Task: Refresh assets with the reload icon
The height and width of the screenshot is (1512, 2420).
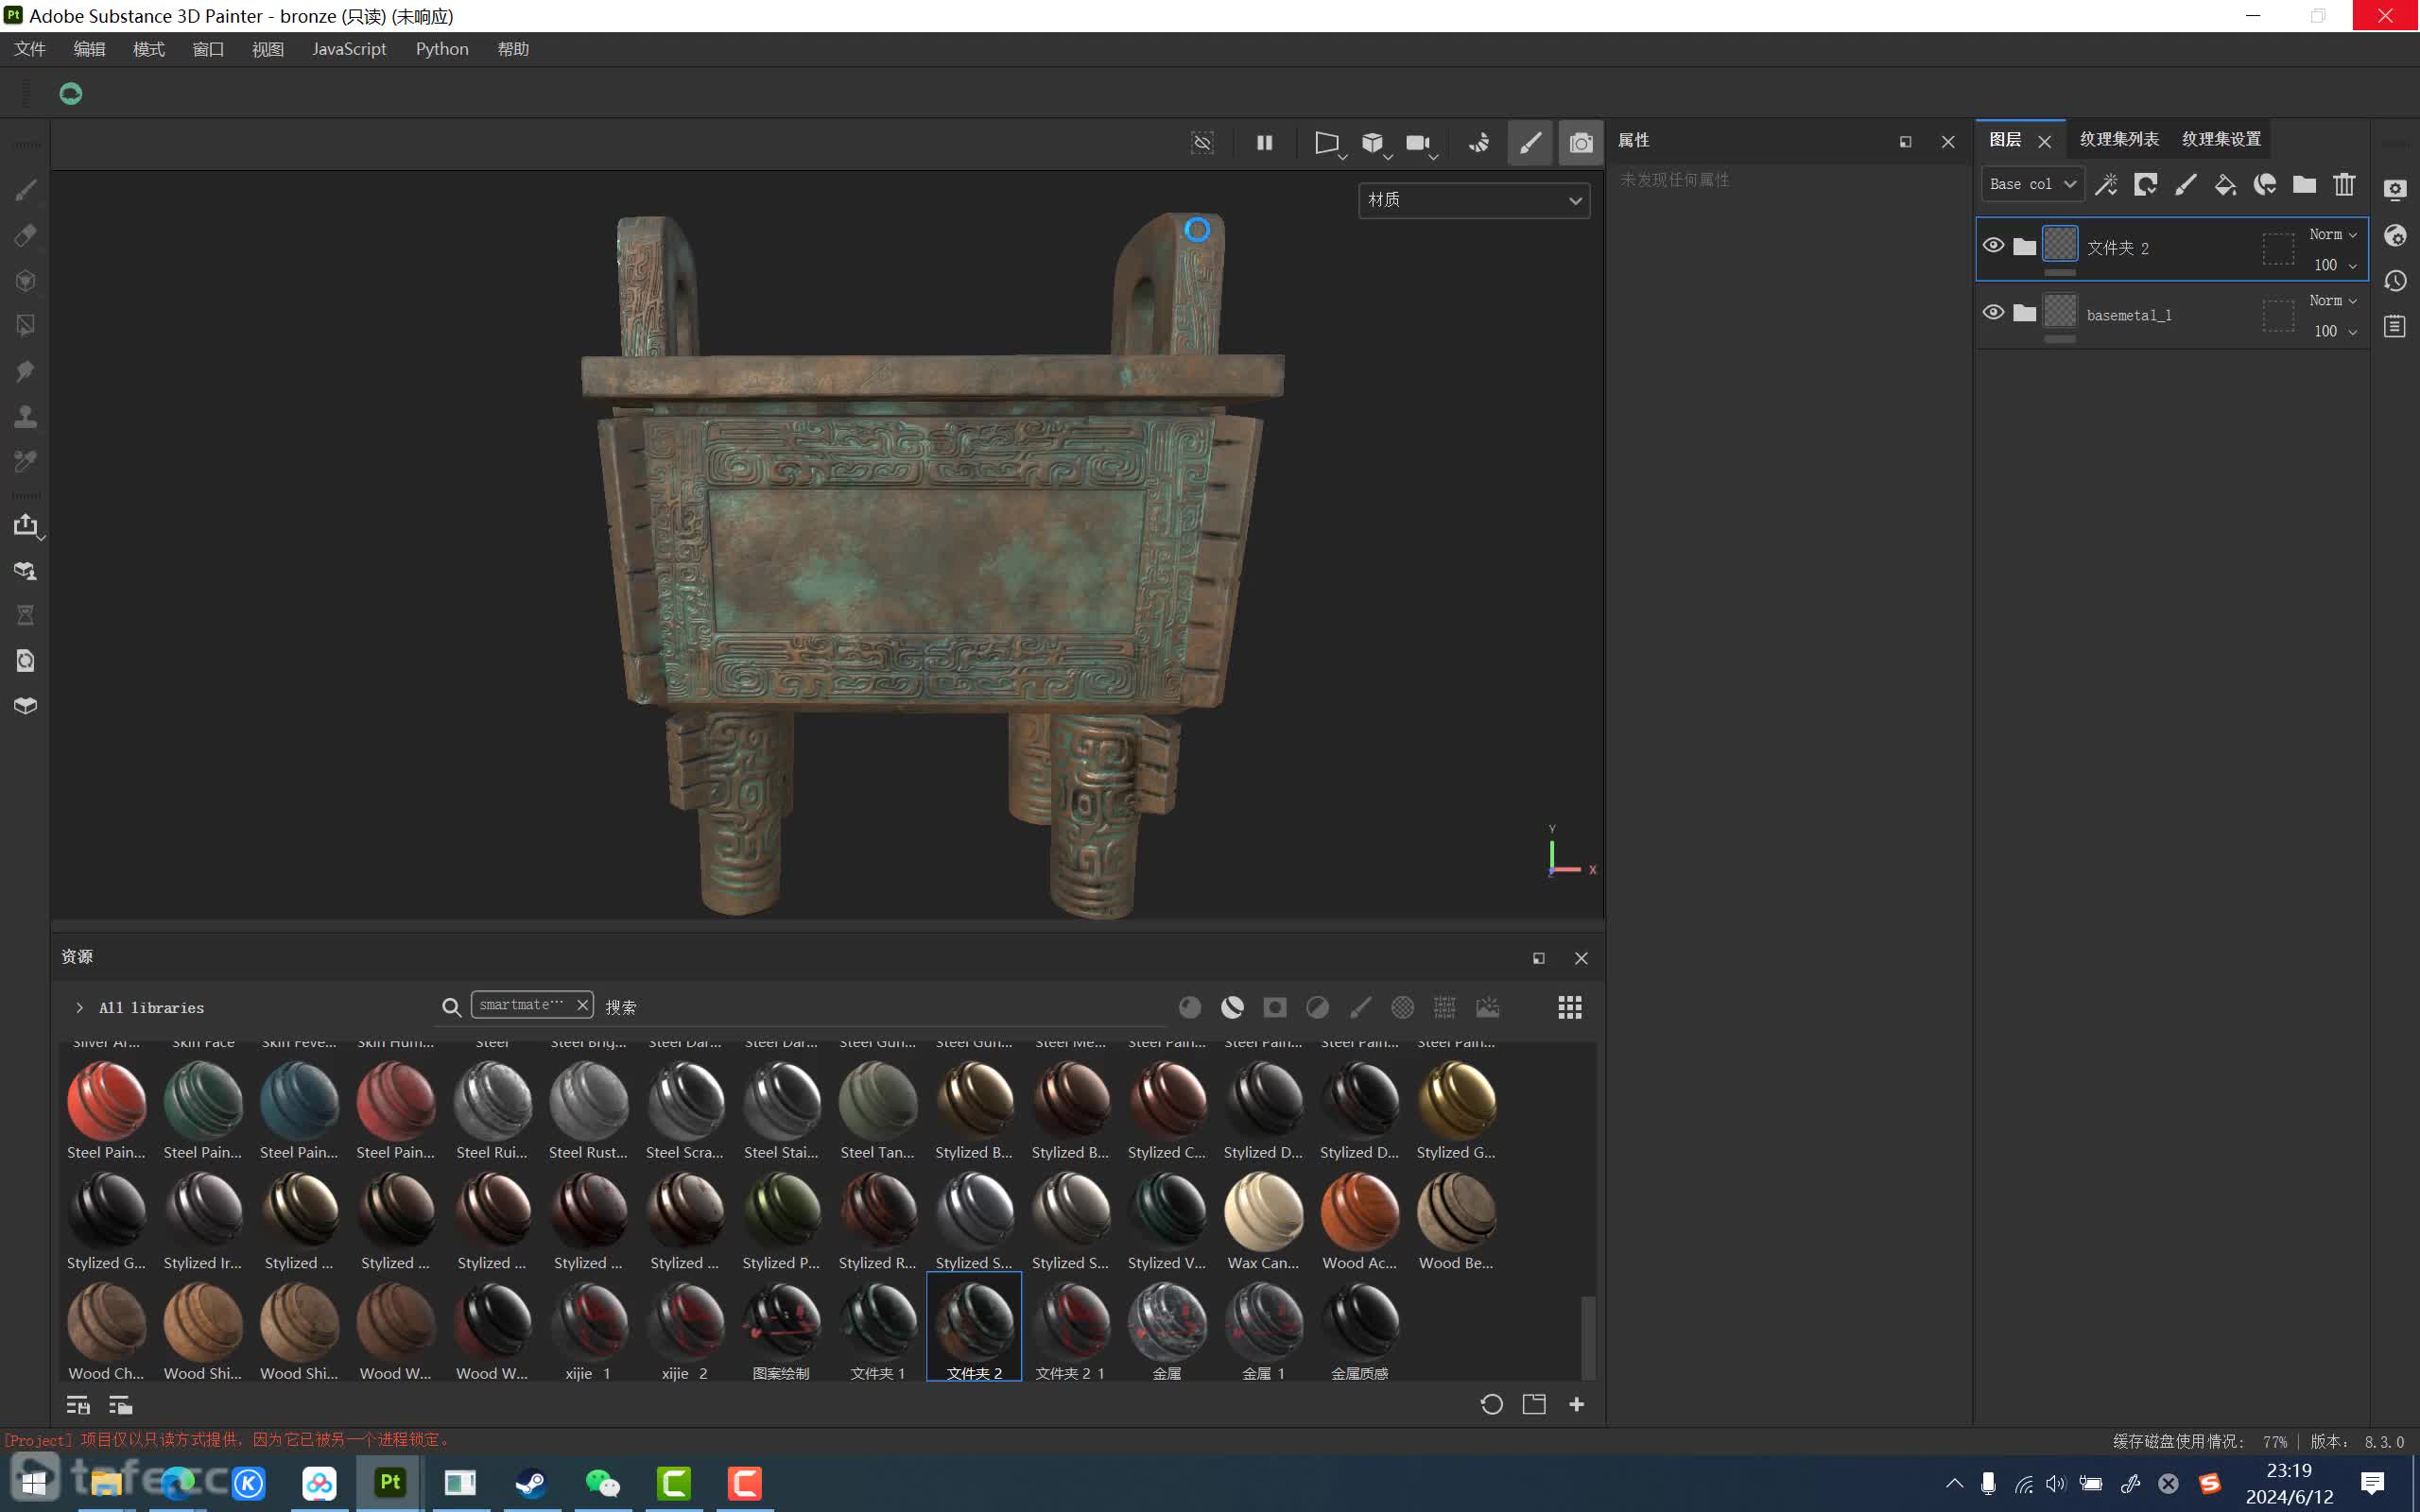Action: pos(1491,1405)
